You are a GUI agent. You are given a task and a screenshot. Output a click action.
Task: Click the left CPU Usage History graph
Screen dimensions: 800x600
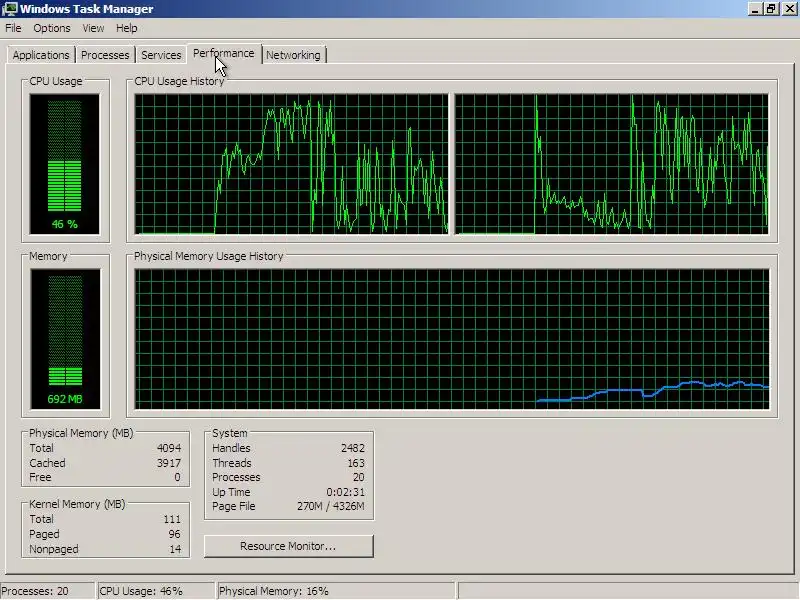tap(291, 164)
